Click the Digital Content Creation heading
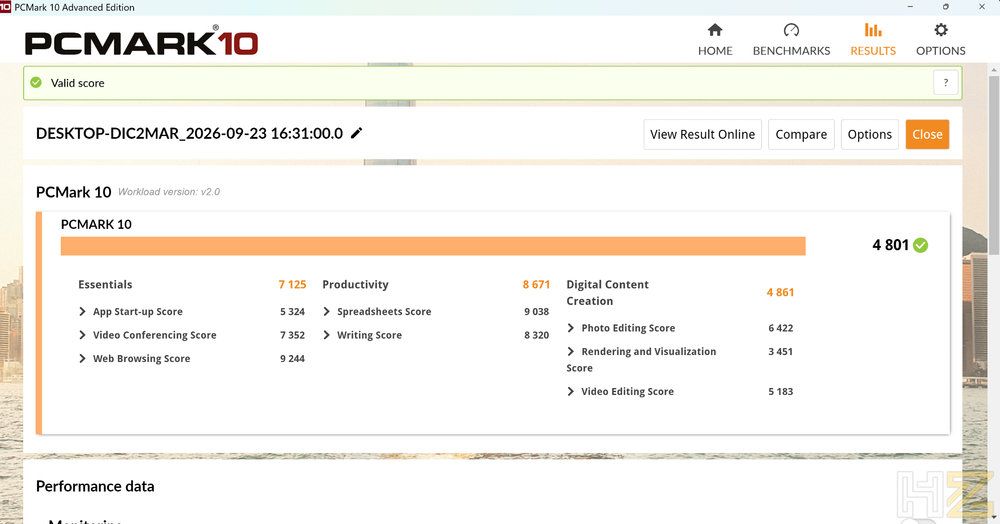The width and height of the screenshot is (1000, 524). 607,293
